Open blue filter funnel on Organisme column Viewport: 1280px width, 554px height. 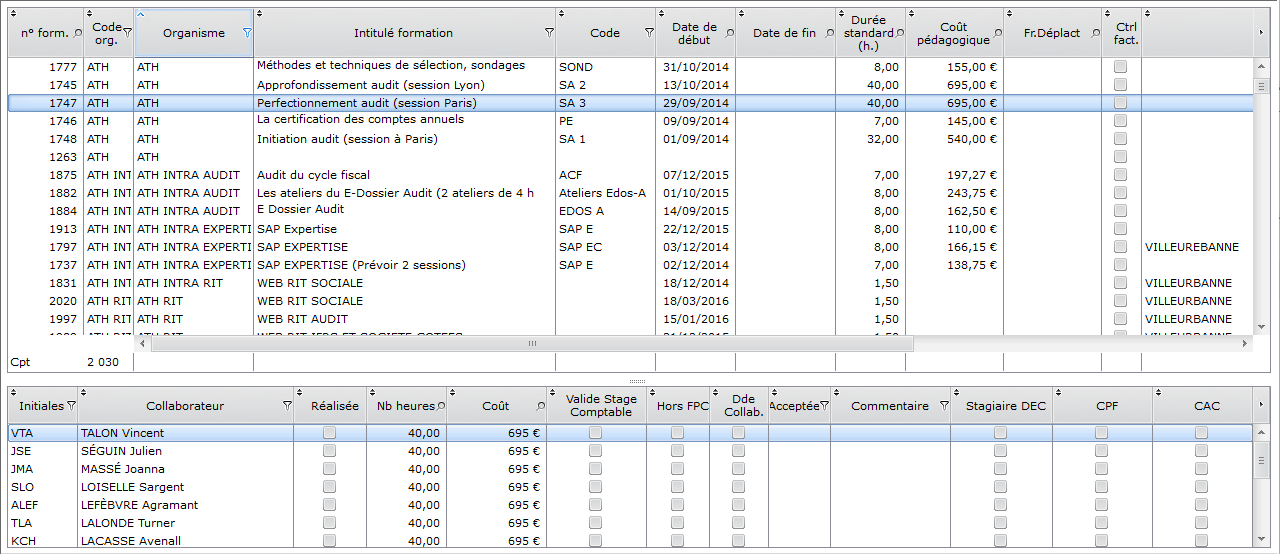(246, 33)
